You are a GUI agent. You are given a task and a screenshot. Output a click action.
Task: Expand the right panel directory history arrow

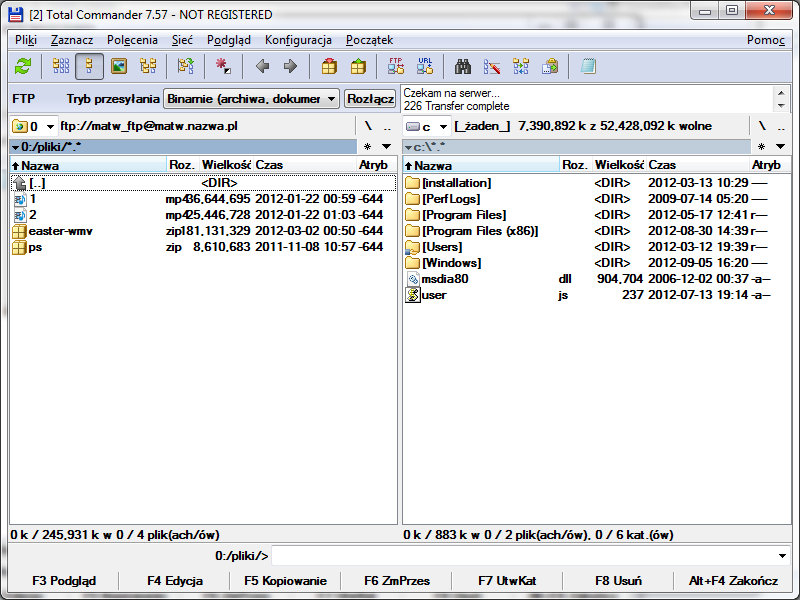[780, 147]
